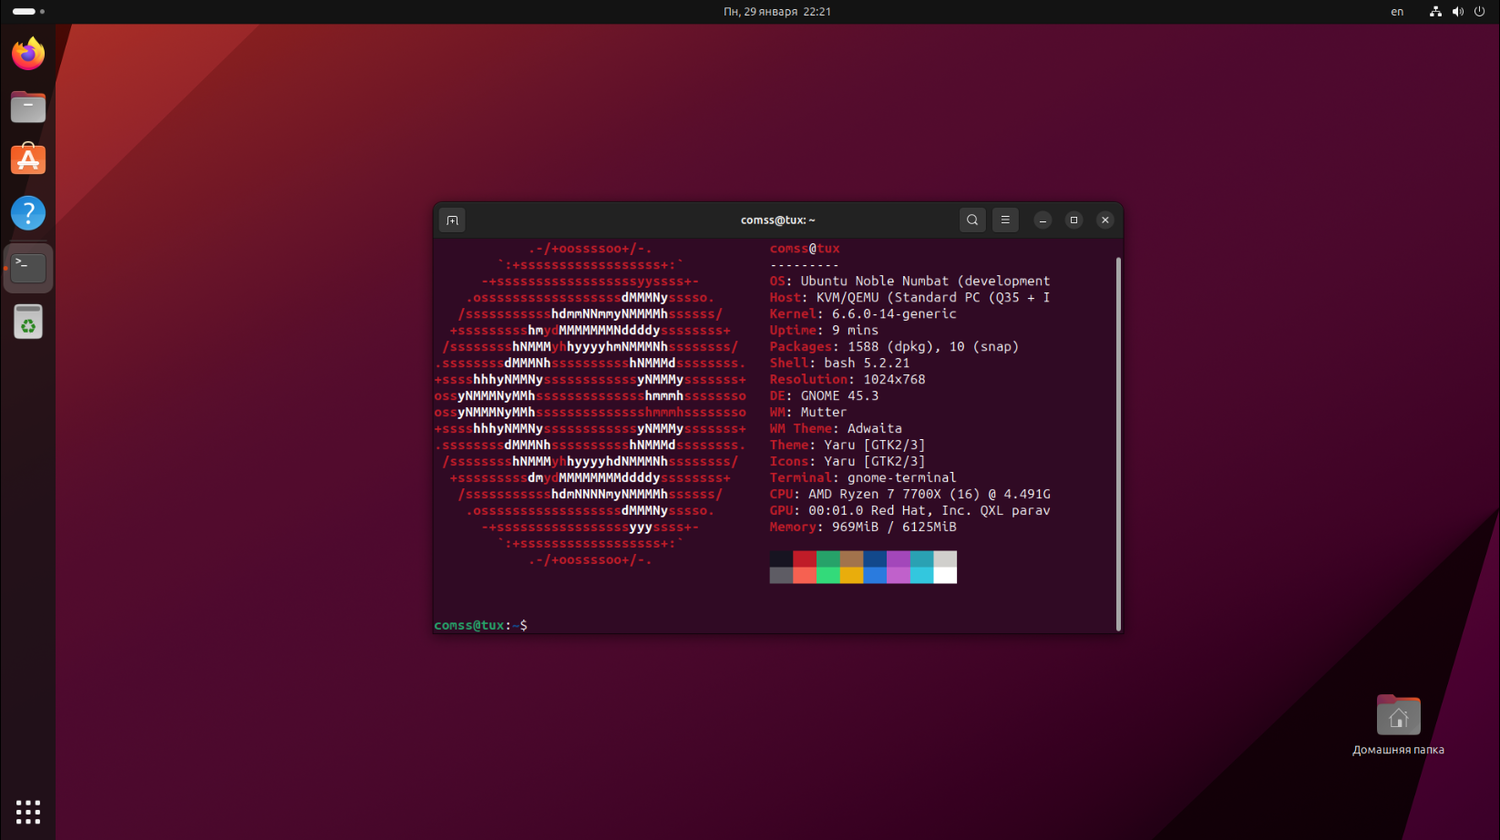Maximize the terminal window

(x=1074, y=220)
